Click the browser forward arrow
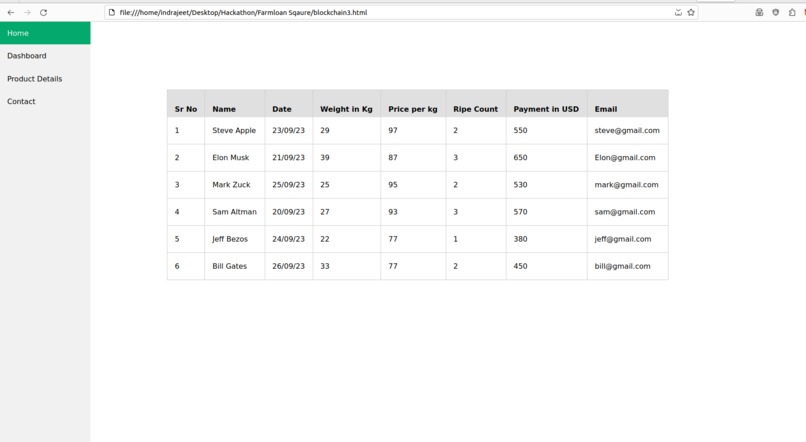This screenshot has height=442, width=806. pos(27,12)
